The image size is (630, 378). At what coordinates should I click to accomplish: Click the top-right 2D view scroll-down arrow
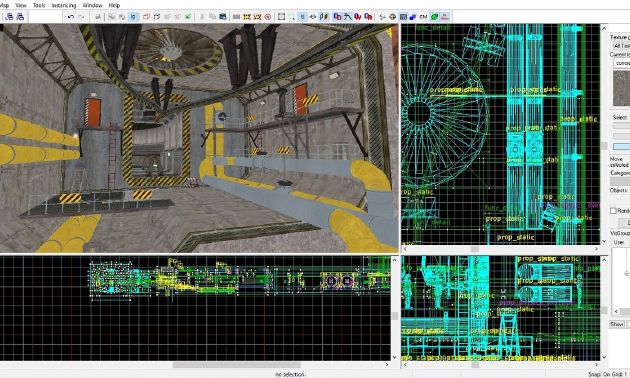[604, 241]
